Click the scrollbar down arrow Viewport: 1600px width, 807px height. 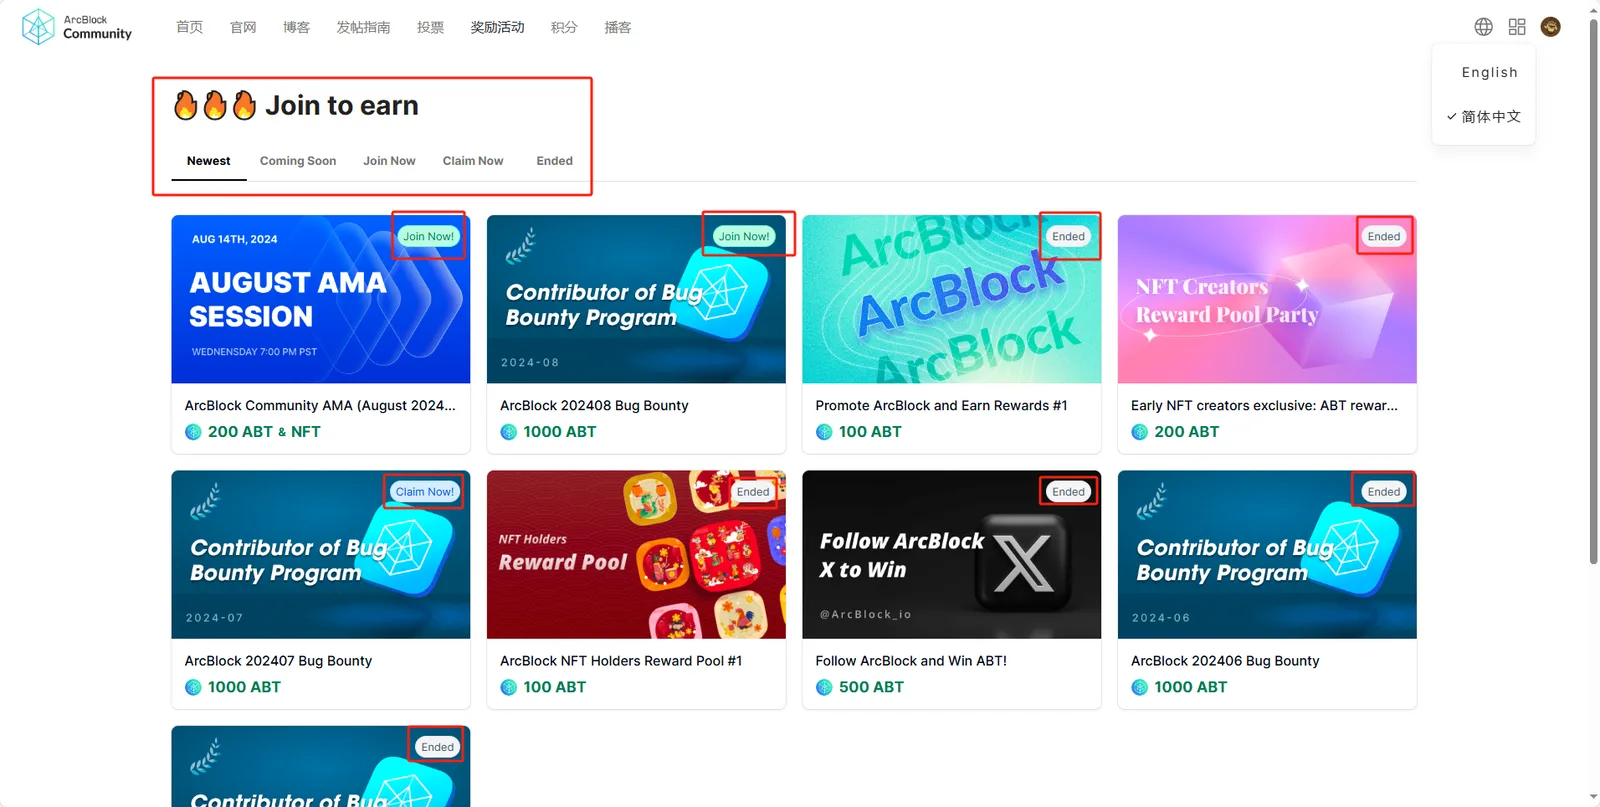coord(1593,799)
